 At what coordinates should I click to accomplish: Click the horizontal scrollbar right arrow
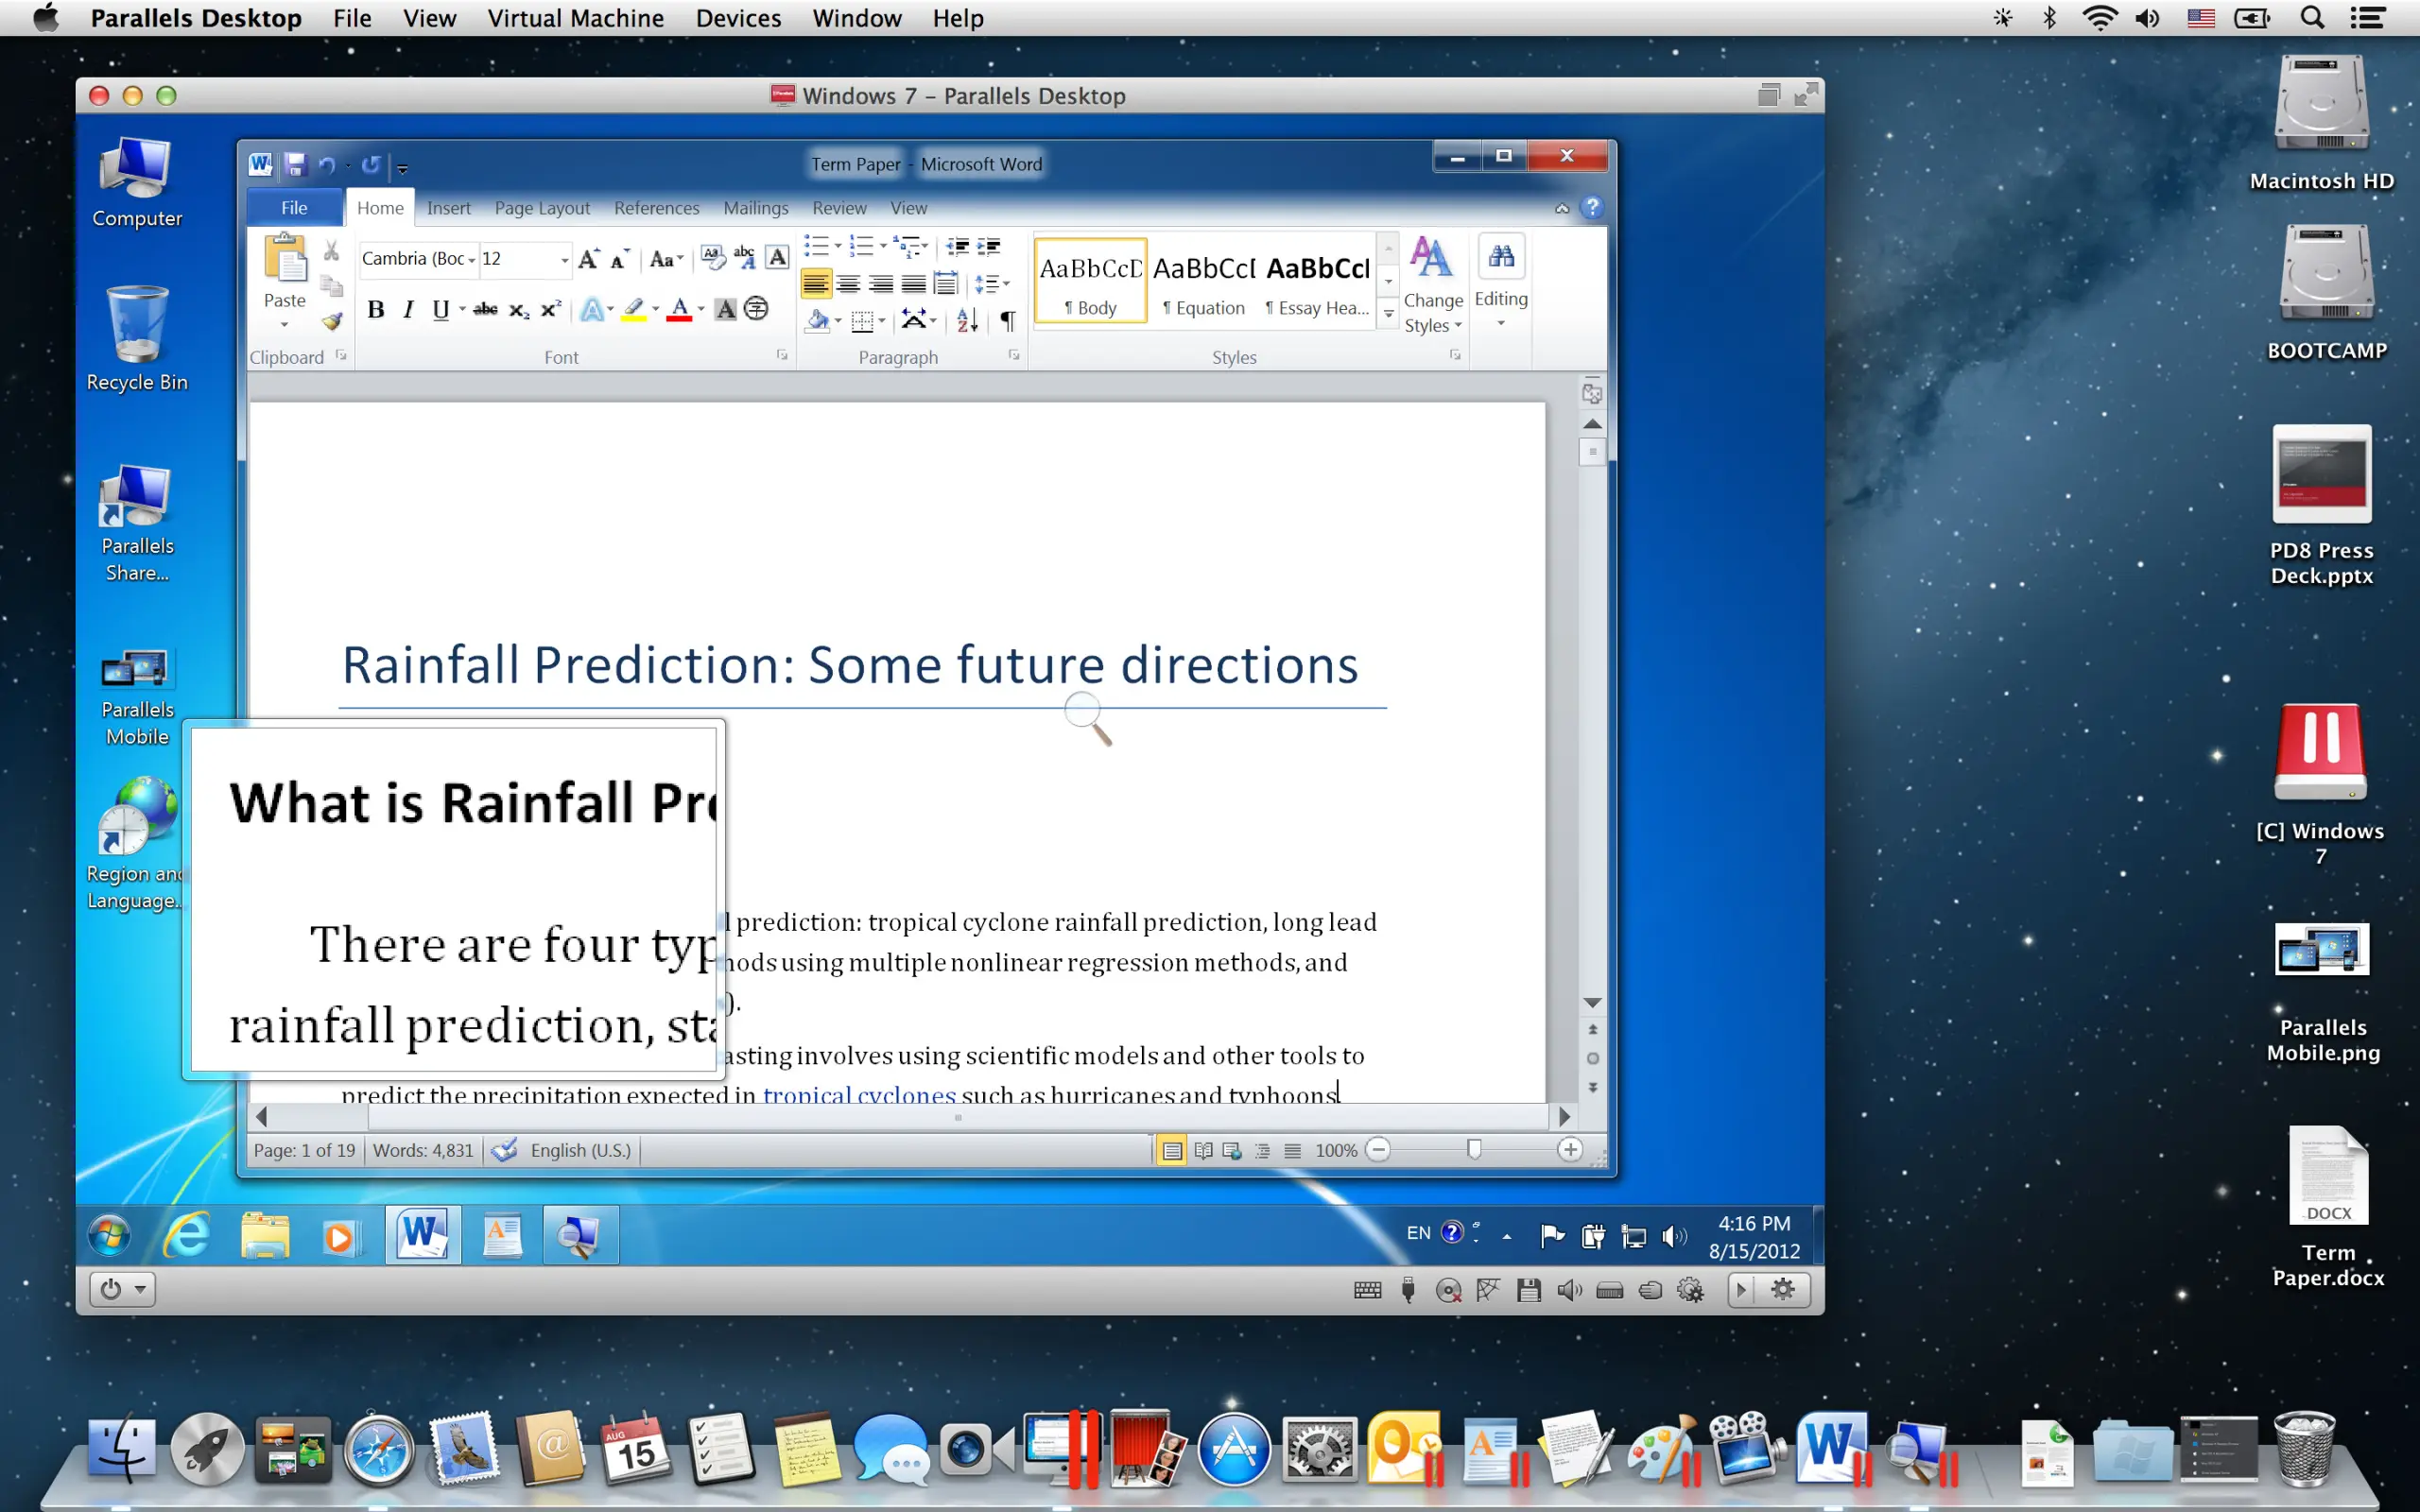(1565, 1116)
